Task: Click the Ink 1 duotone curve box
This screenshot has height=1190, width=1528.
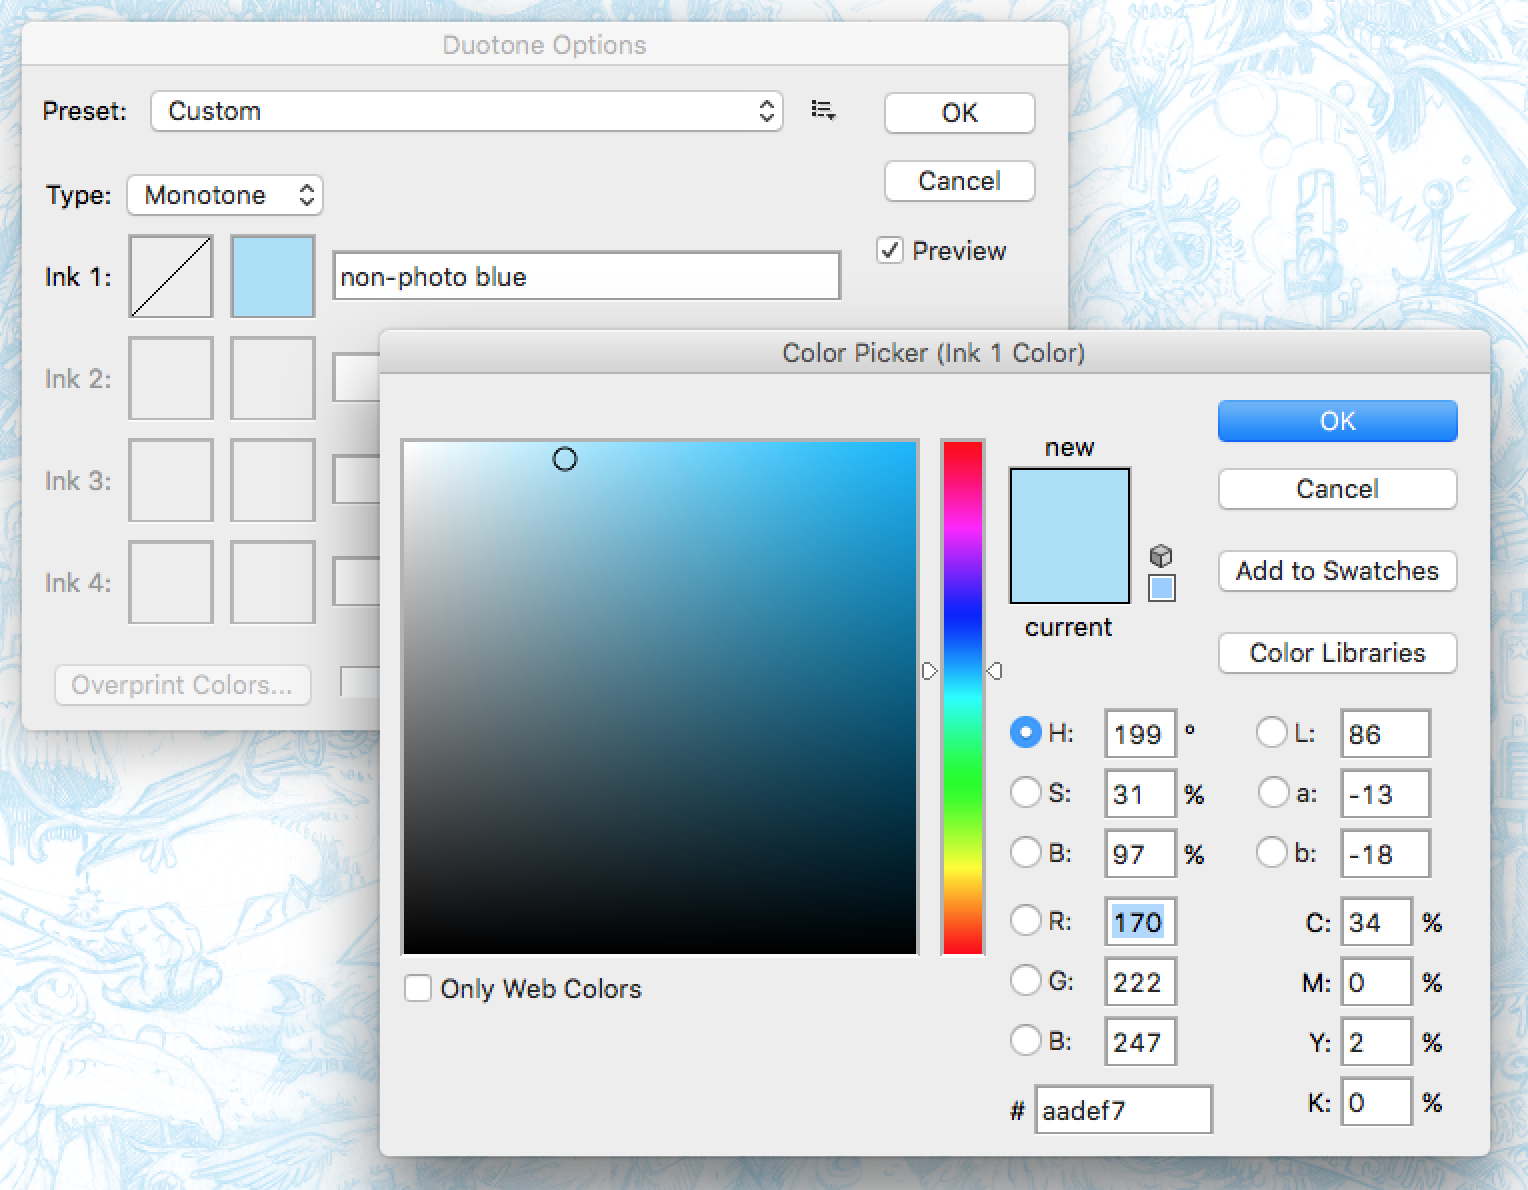Action: [171, 277]
